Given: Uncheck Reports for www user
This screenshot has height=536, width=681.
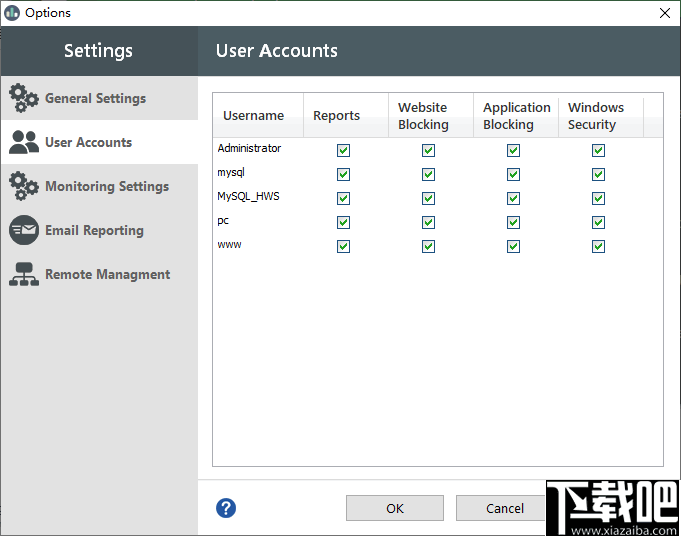Looking at the screenshot, I should tap(343, 247).
